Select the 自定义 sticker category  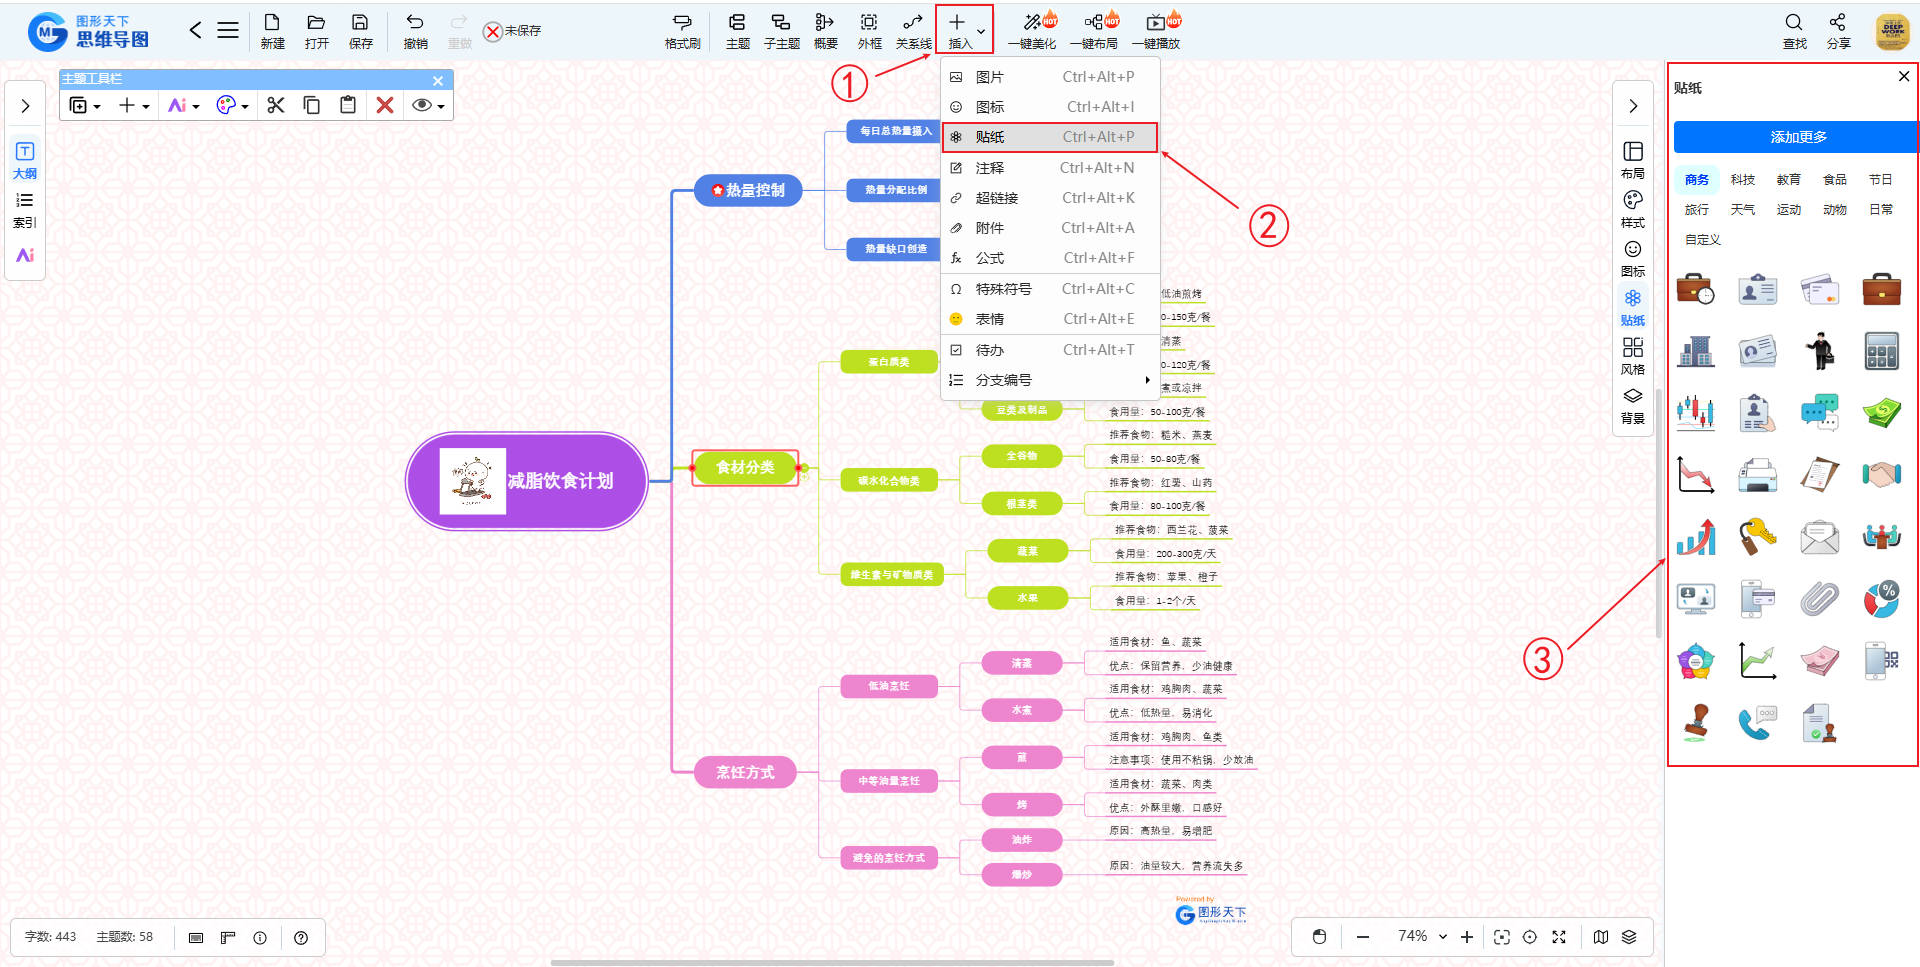pos(1702,240)
